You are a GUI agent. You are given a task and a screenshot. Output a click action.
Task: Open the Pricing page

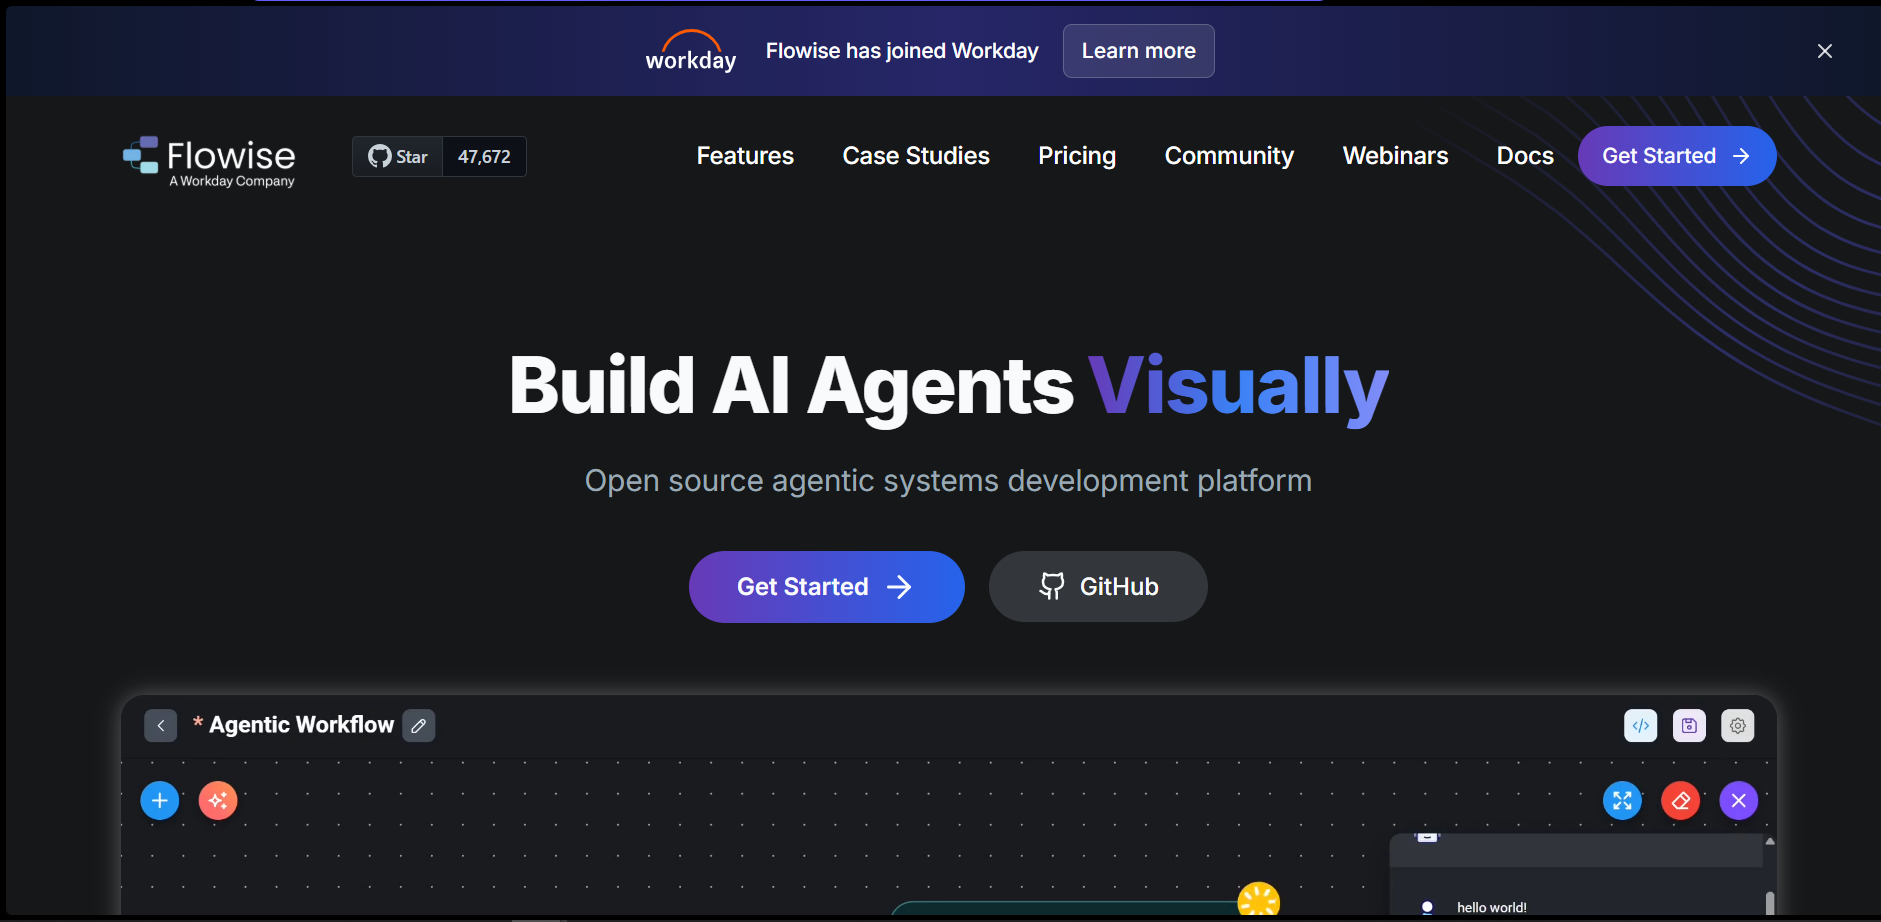1077,156
